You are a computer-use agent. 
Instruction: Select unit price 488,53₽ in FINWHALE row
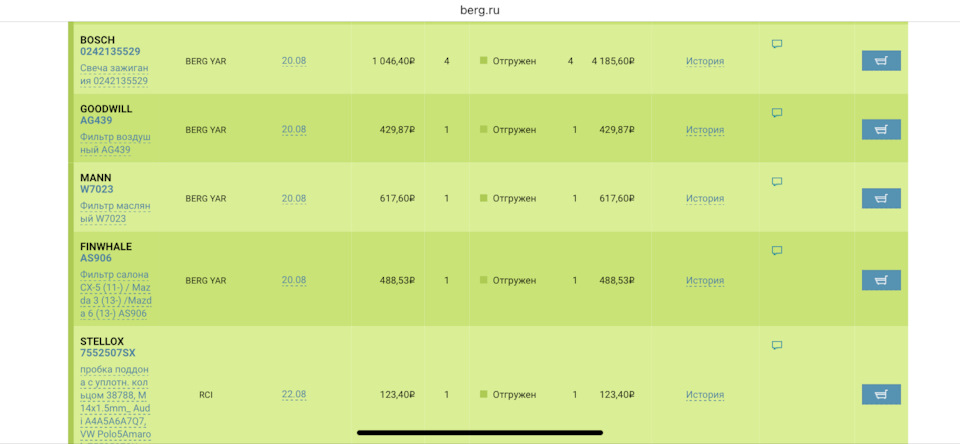pos(397,280)
